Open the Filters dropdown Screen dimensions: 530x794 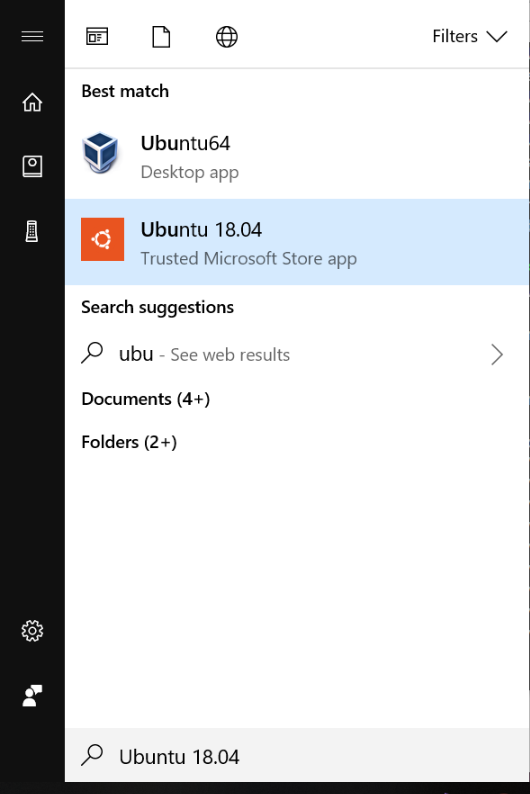click(469, 36)
